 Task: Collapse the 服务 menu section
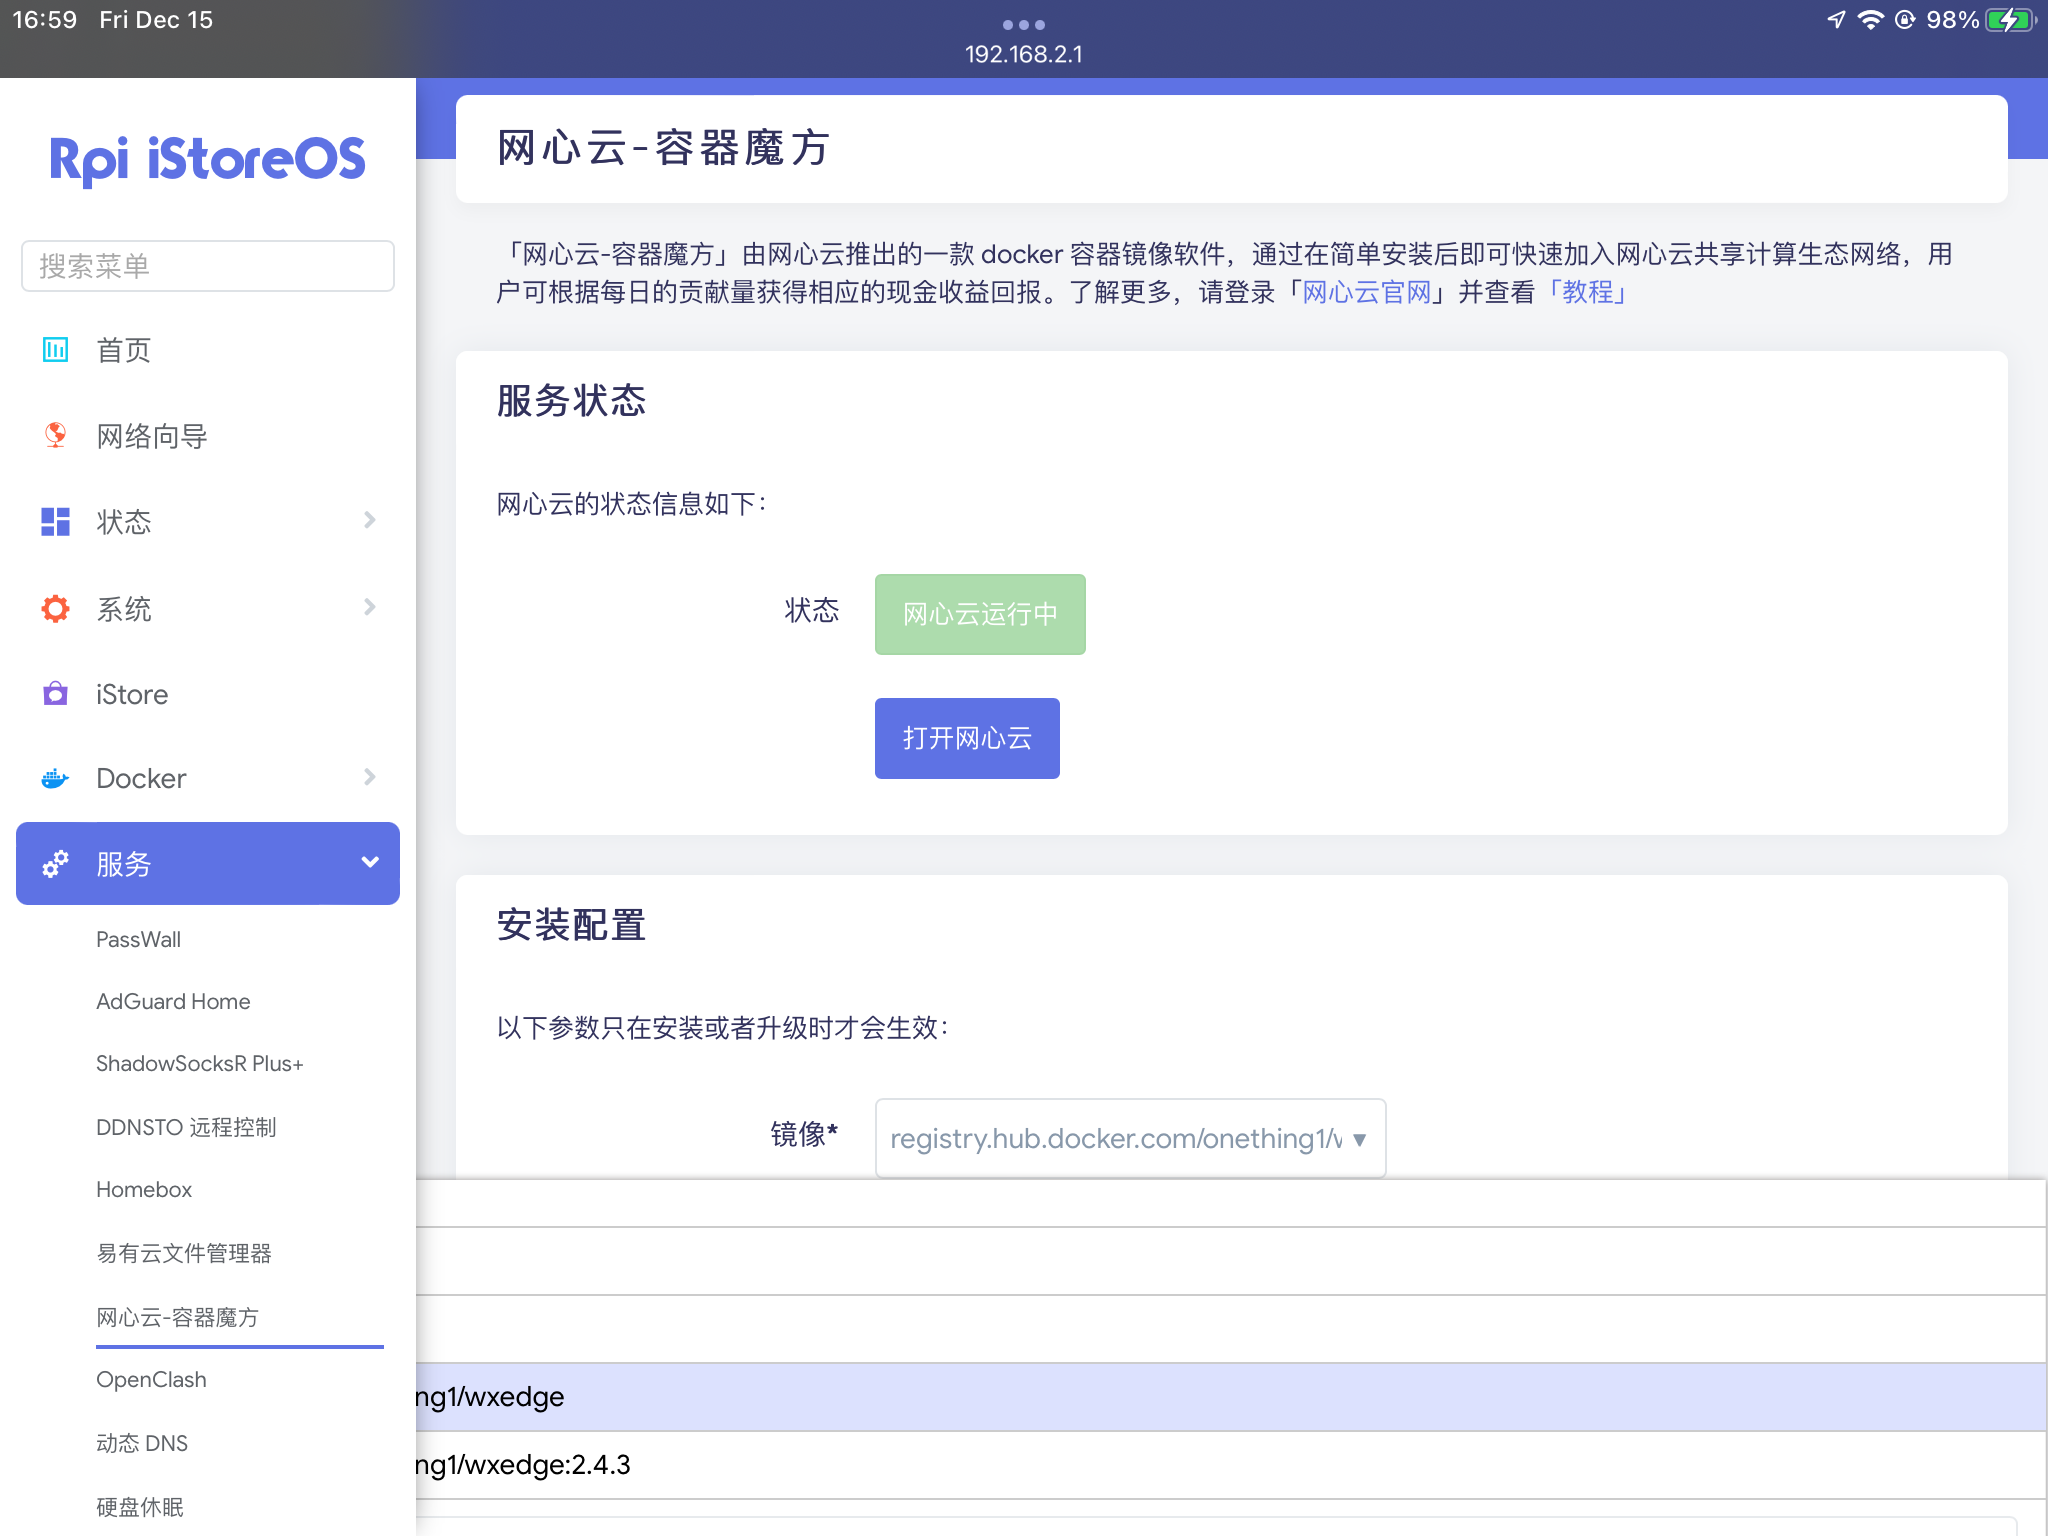pyautogui.click(x=369, y=863)
